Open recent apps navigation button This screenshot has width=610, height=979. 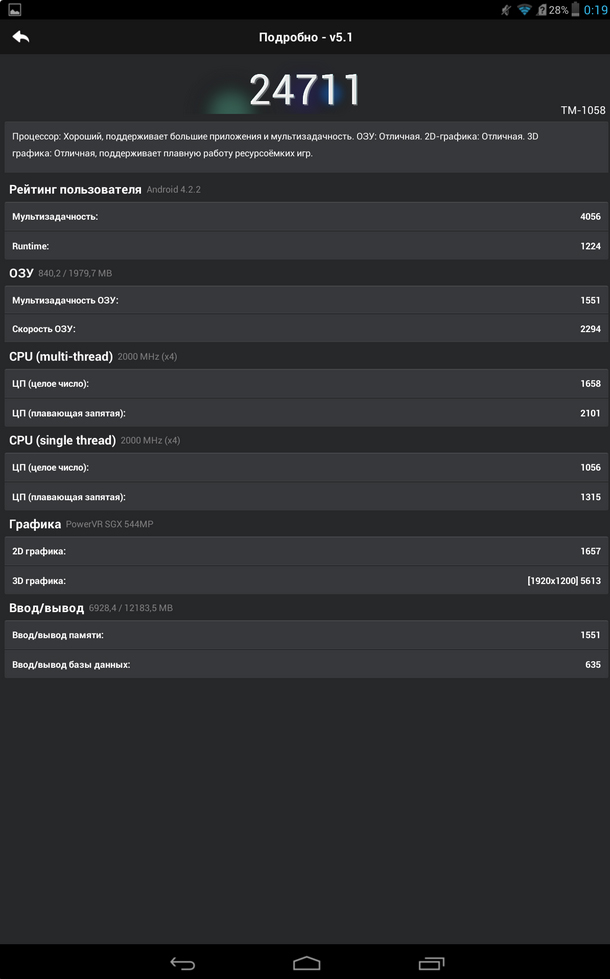coord(431,963)
